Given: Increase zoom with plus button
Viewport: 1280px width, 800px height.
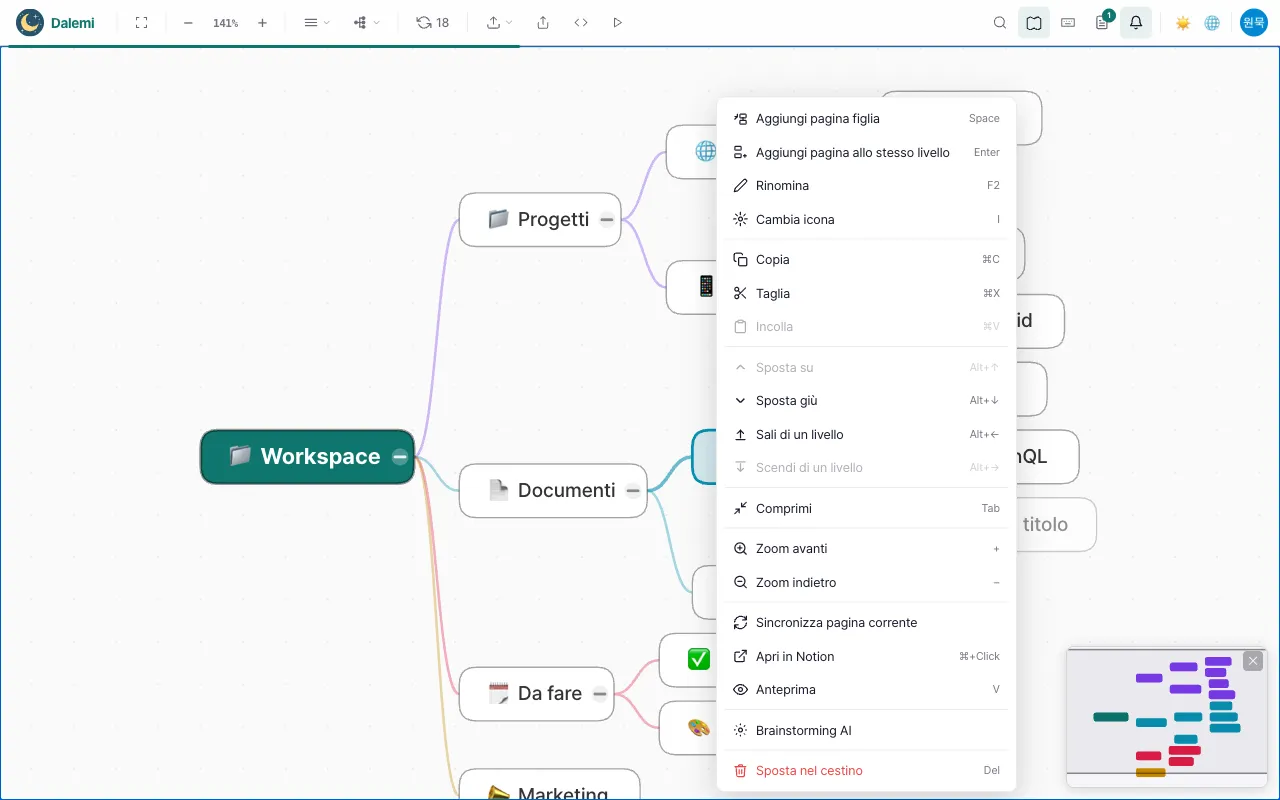Looking at the screenshot, I should 262,22.
